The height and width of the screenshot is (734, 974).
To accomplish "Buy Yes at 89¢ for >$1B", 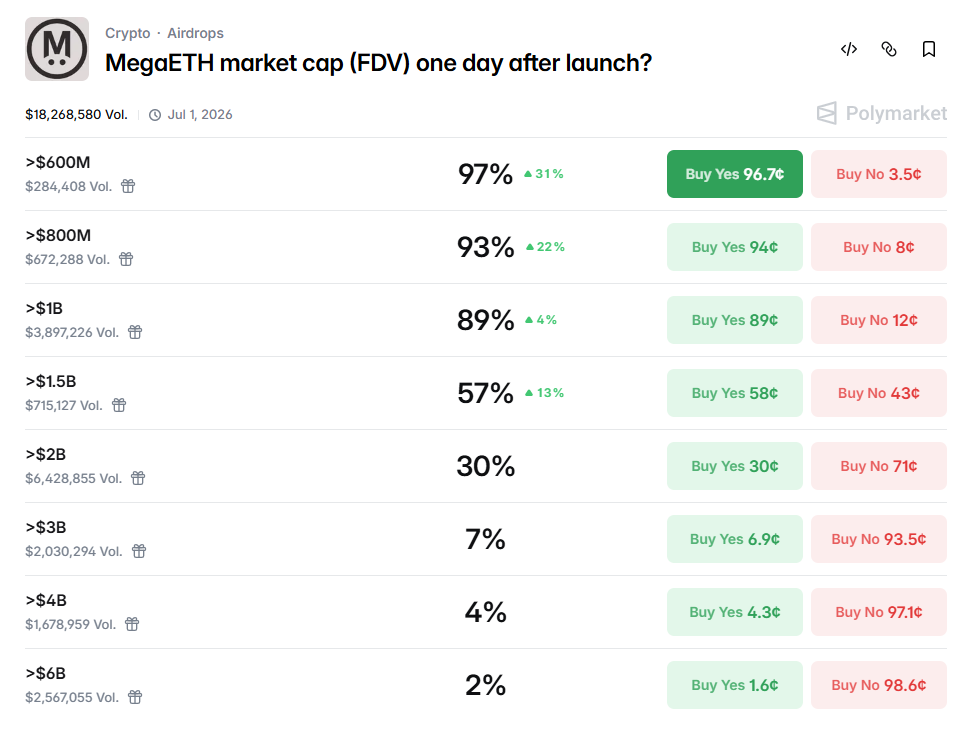I will (734, 320).
